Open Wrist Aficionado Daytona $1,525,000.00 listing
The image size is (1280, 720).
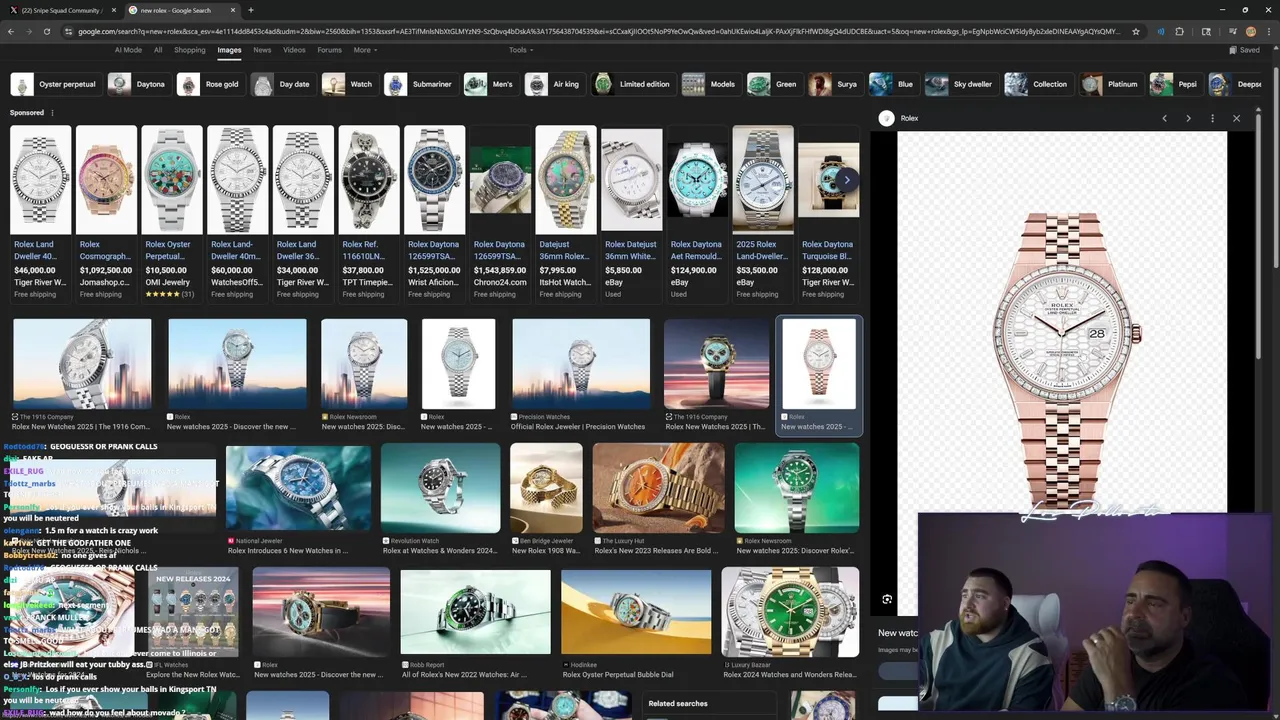coord(435,212)
